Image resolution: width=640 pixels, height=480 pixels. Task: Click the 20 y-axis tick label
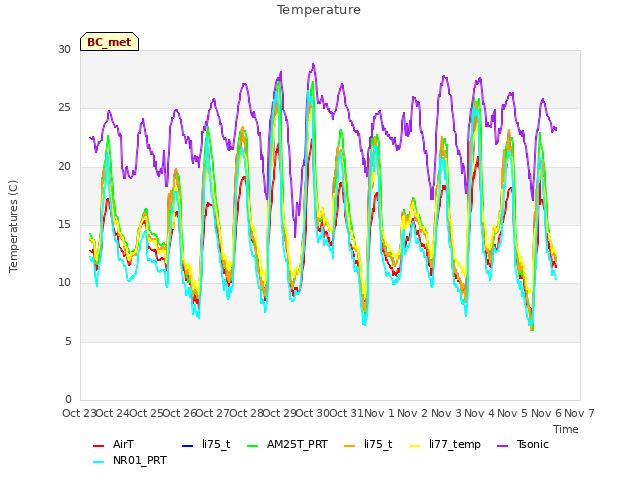(x=64, y=167)
